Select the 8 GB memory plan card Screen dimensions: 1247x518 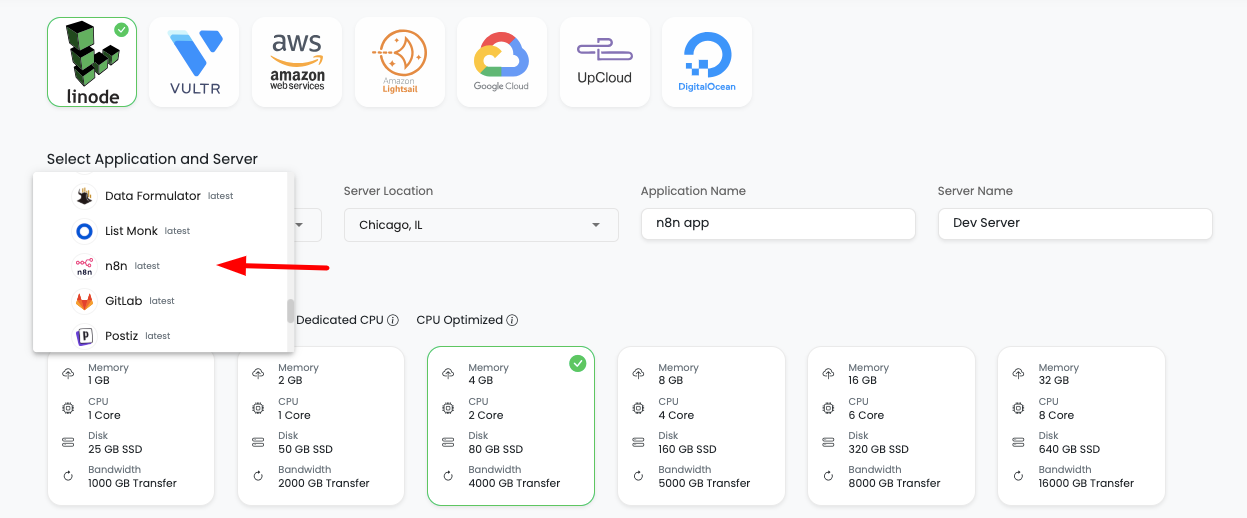[701, 426]
